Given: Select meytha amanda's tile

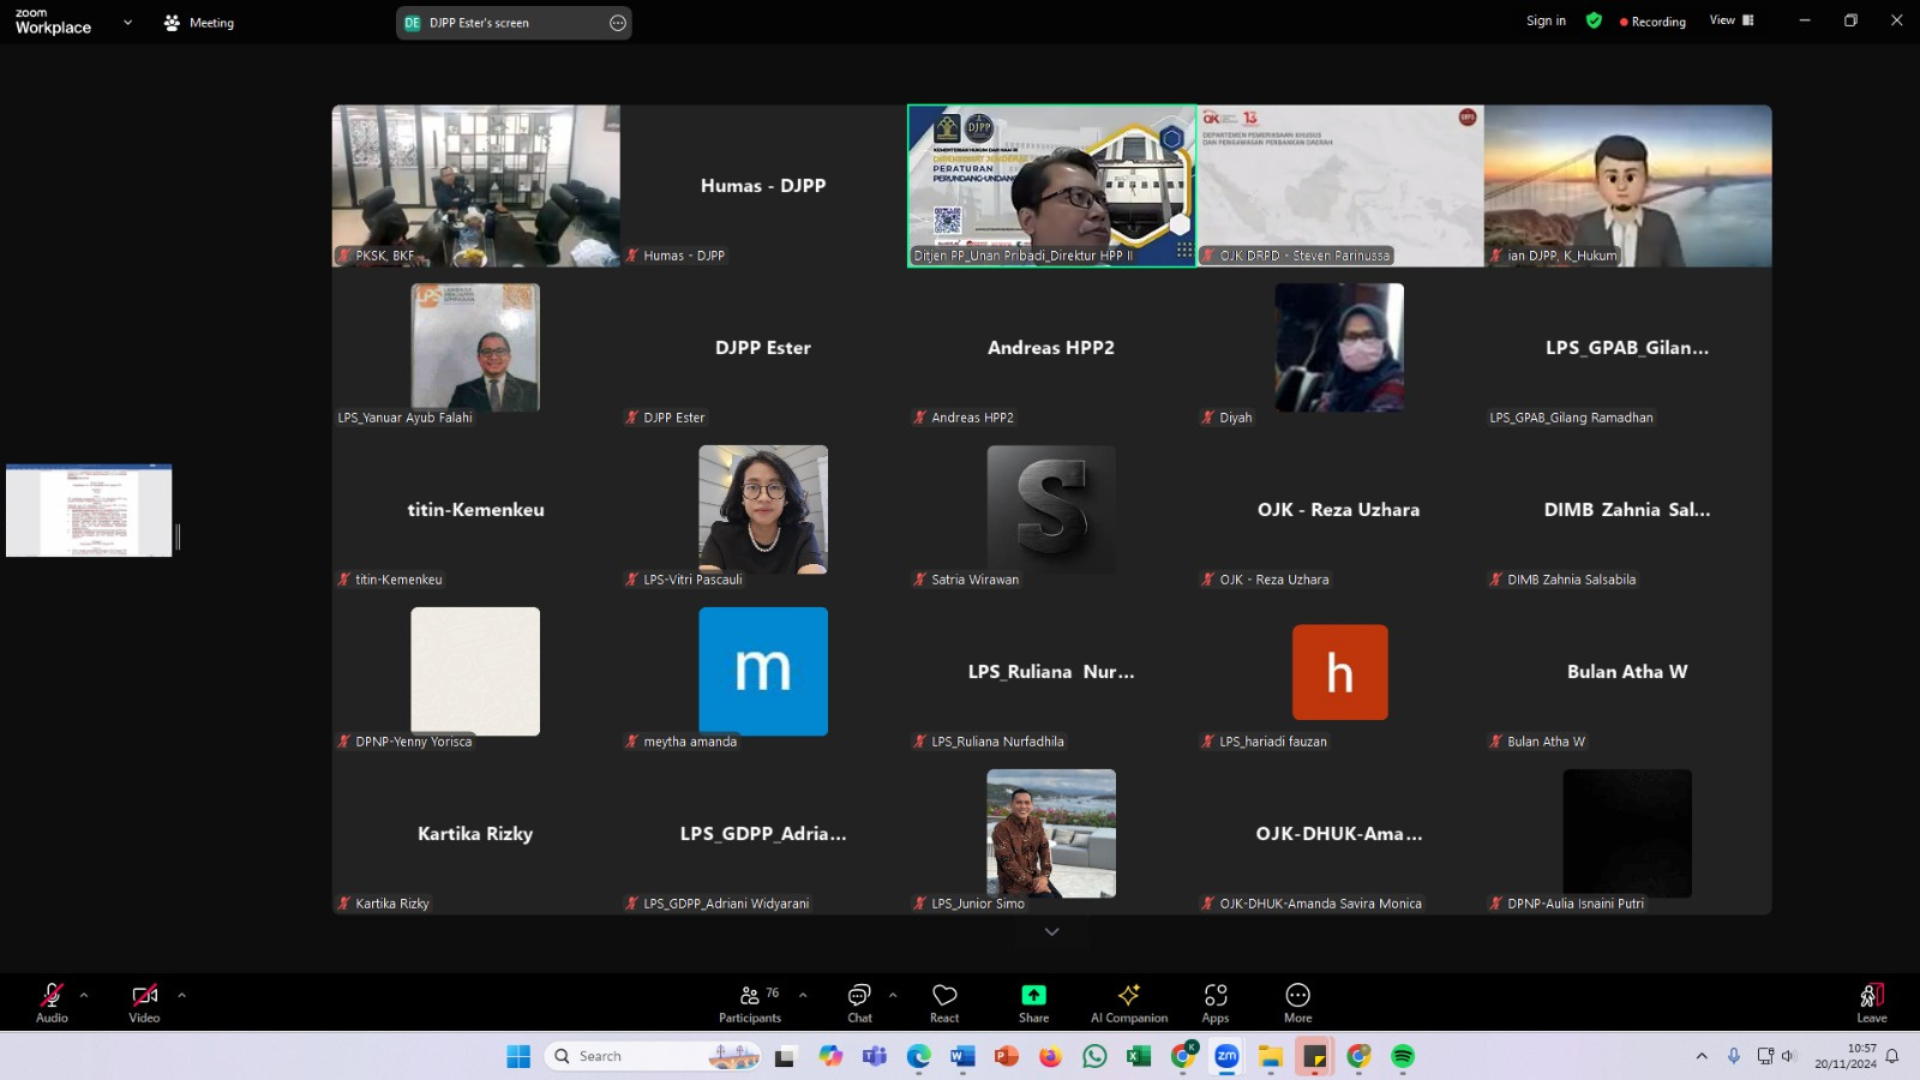Looking at the screenshot, I should [x=763, y=672].
